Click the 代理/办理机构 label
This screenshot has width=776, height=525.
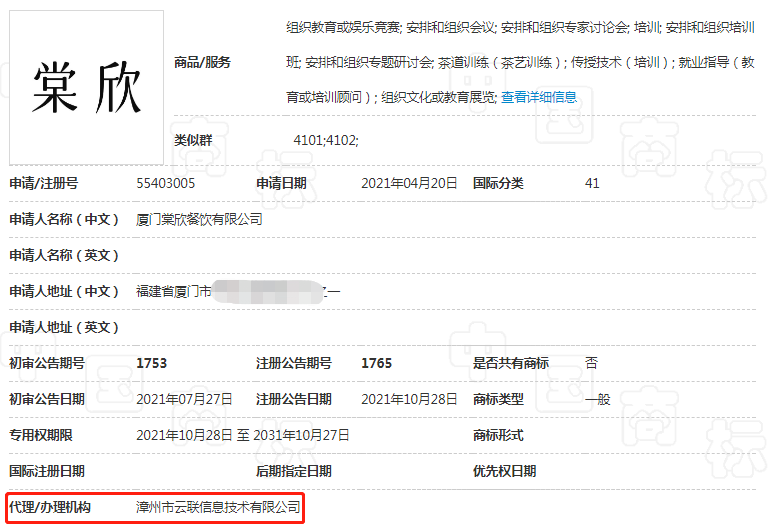pos(50,507)
